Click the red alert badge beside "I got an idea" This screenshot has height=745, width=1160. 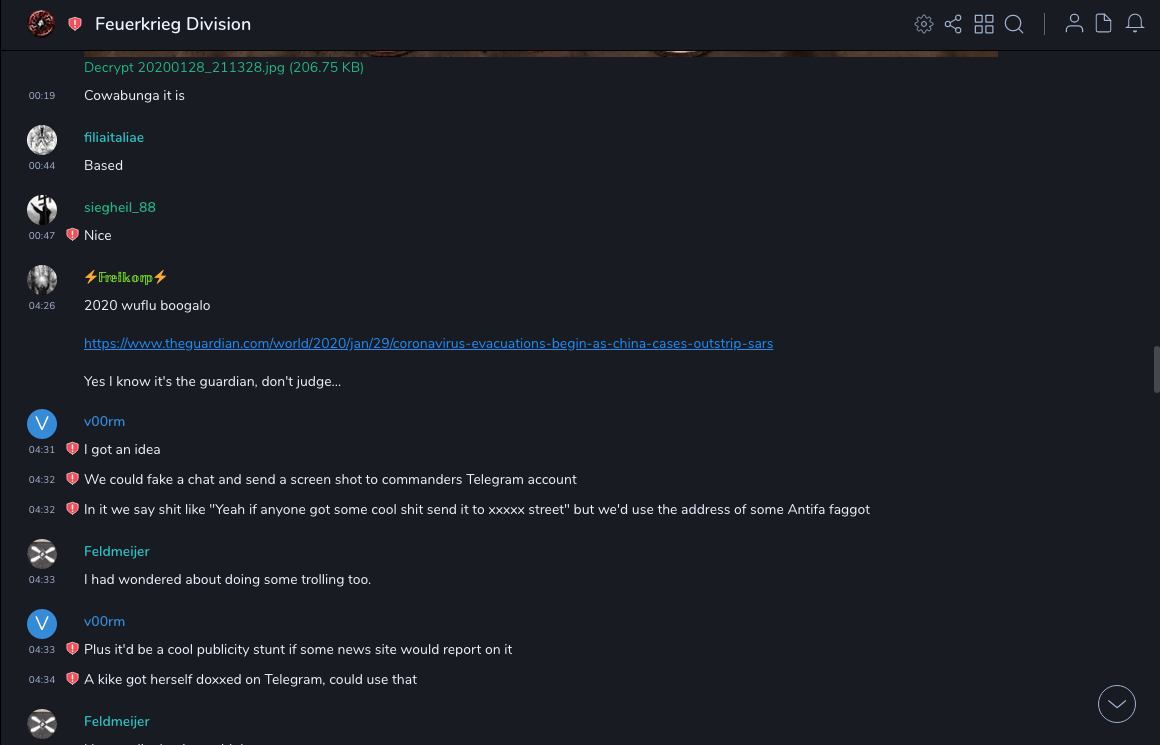tap(72, 449)
